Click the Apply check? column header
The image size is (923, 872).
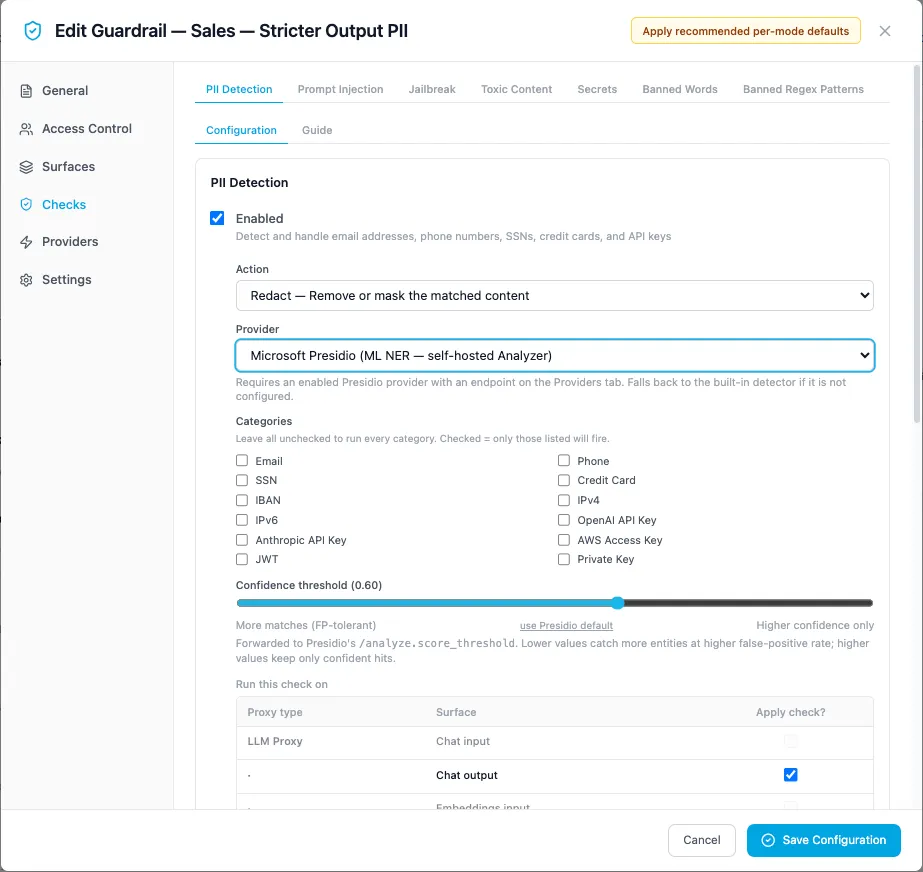(790, 712)
